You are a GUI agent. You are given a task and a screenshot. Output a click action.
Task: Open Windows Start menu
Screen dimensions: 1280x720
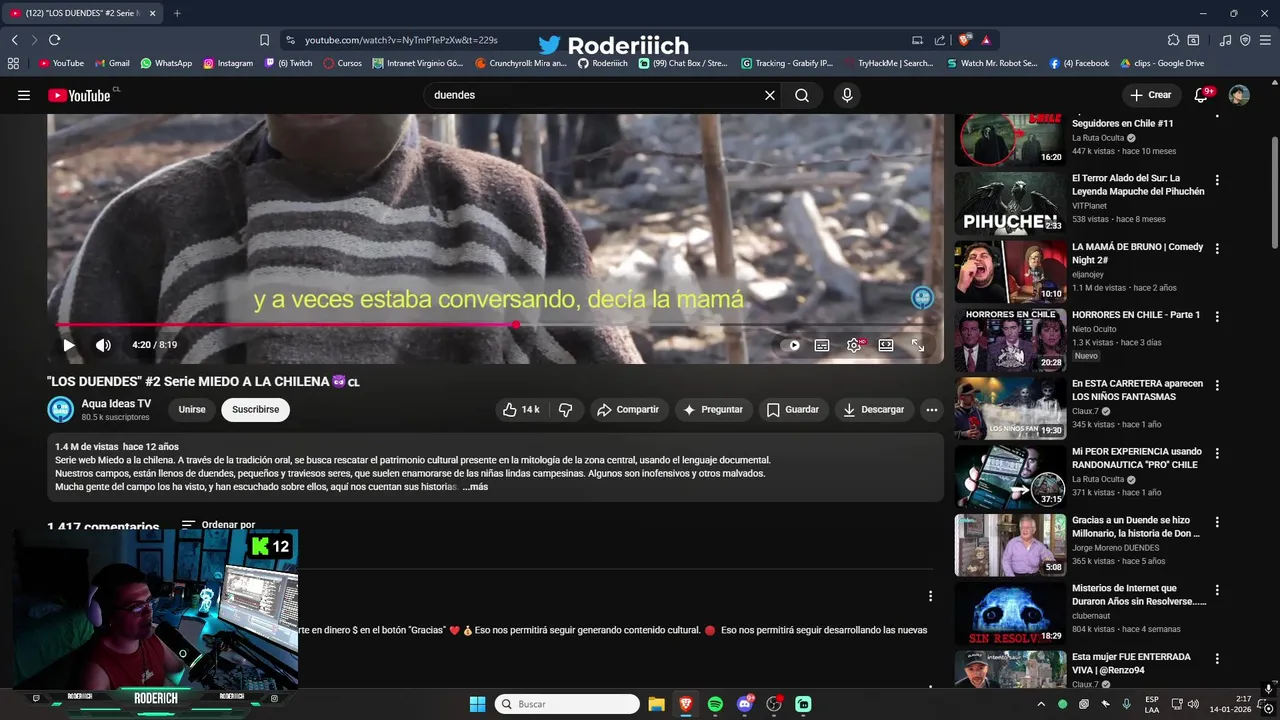(477, 704)
